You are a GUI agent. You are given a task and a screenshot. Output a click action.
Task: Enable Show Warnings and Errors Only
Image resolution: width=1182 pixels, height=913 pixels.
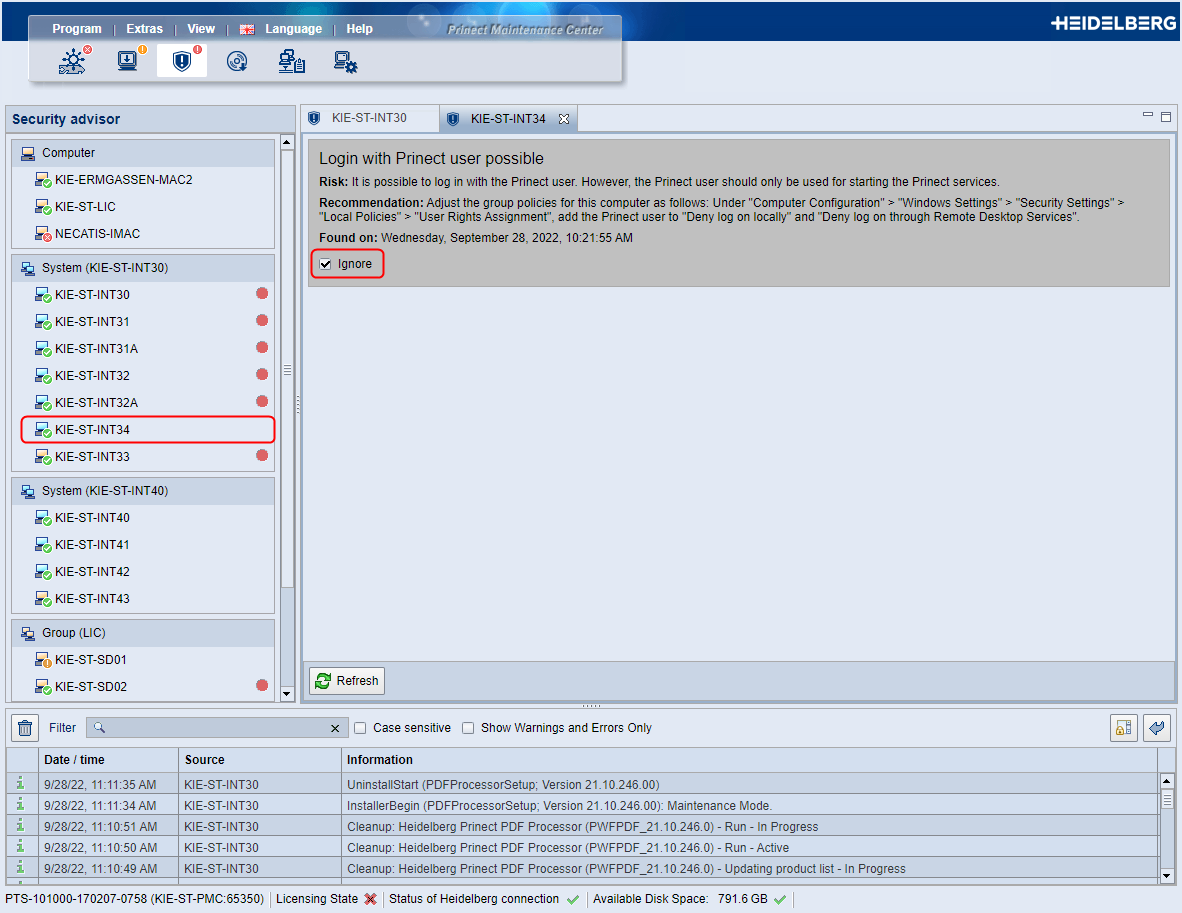tap(468, 728)
